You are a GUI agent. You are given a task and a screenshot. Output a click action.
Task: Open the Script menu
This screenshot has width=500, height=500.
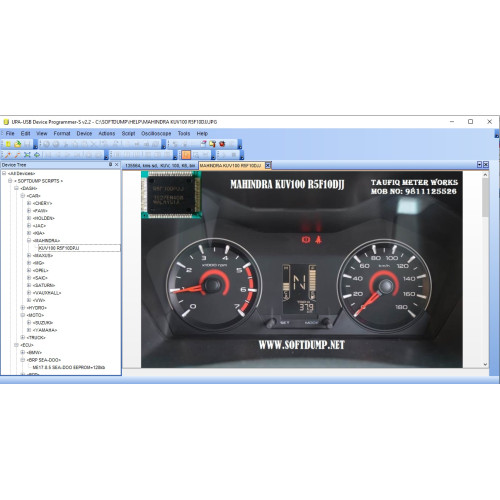(128, 133)
